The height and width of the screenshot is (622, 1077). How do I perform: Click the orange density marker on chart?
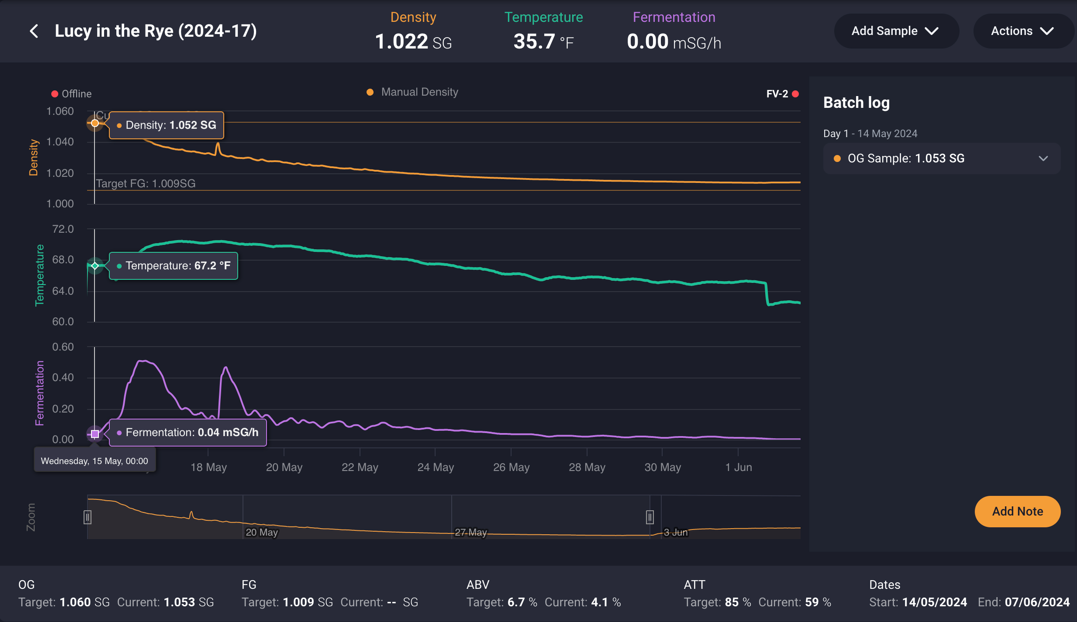(95, 123)
